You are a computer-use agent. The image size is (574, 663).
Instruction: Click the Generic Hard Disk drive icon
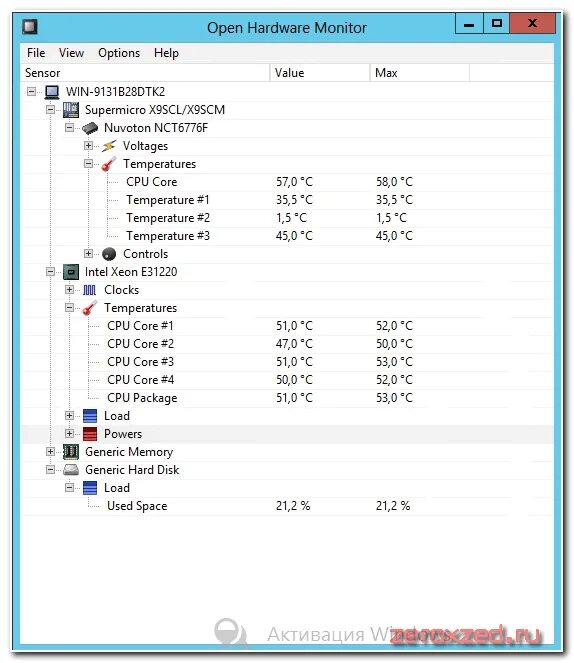71,470
